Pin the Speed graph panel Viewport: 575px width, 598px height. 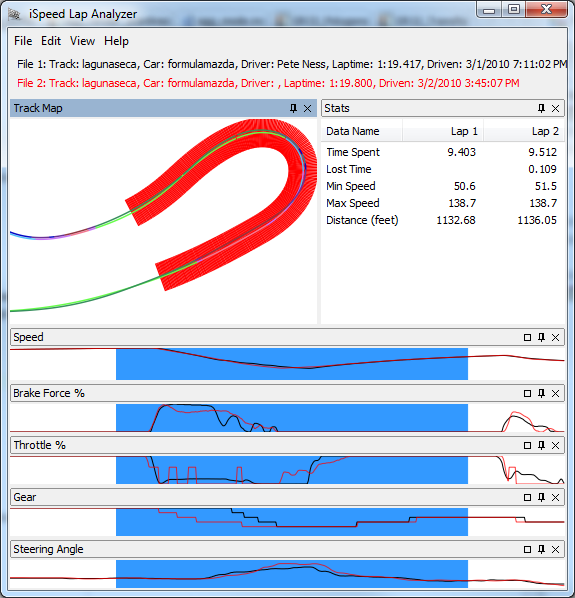click(x=541, y=338)
